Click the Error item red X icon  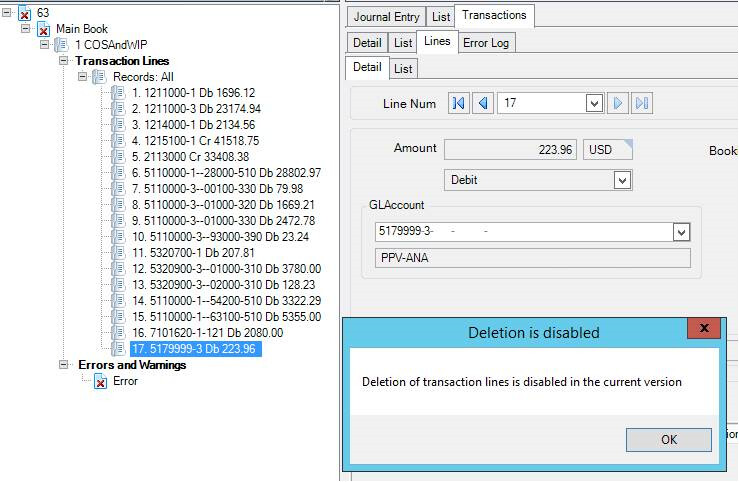[100, 381]
